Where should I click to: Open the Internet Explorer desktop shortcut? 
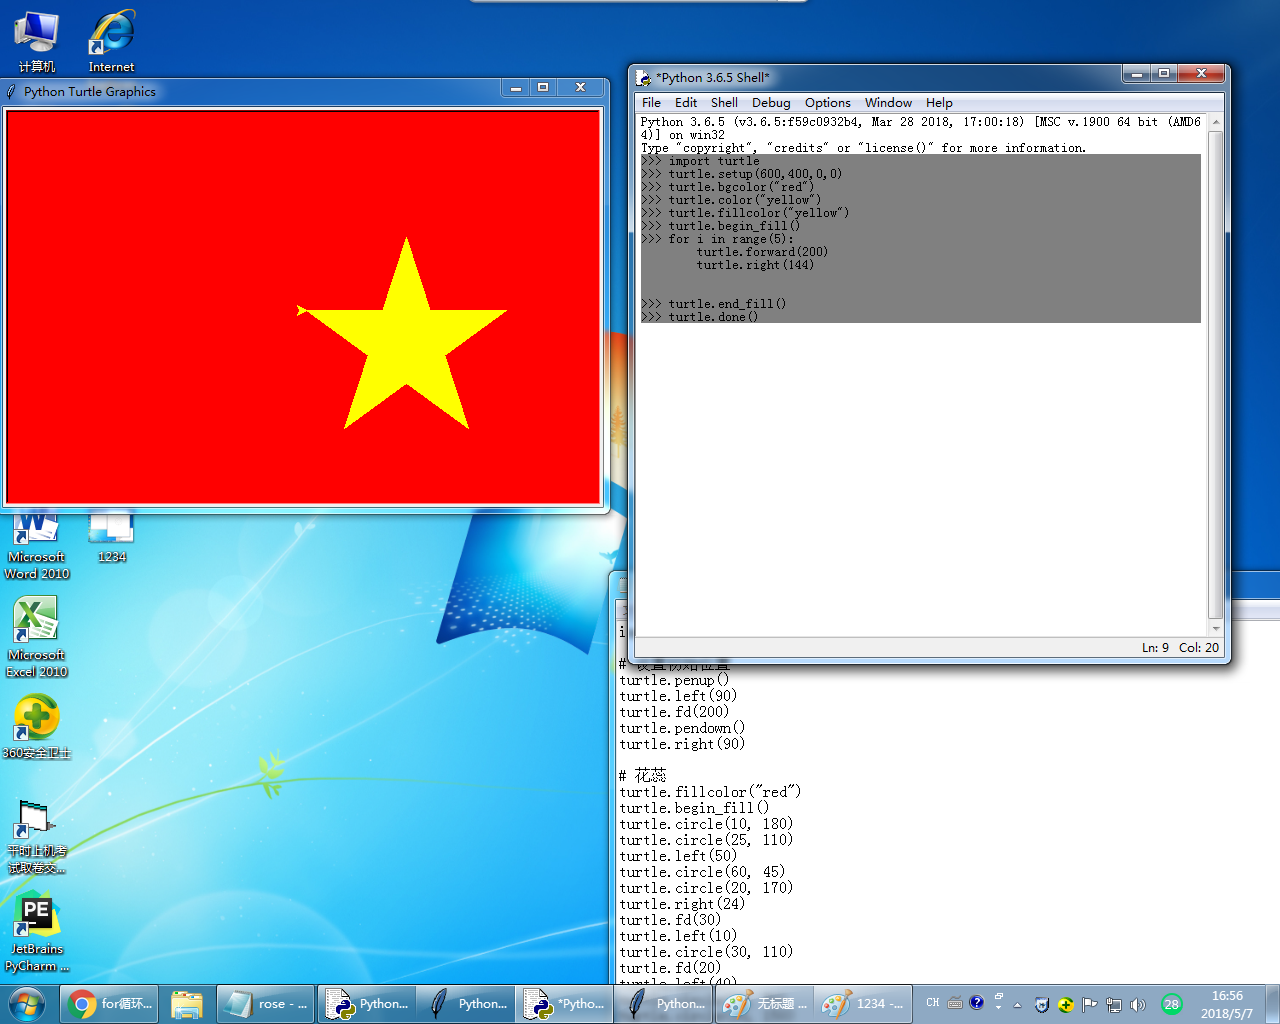(x=111, y=40)
